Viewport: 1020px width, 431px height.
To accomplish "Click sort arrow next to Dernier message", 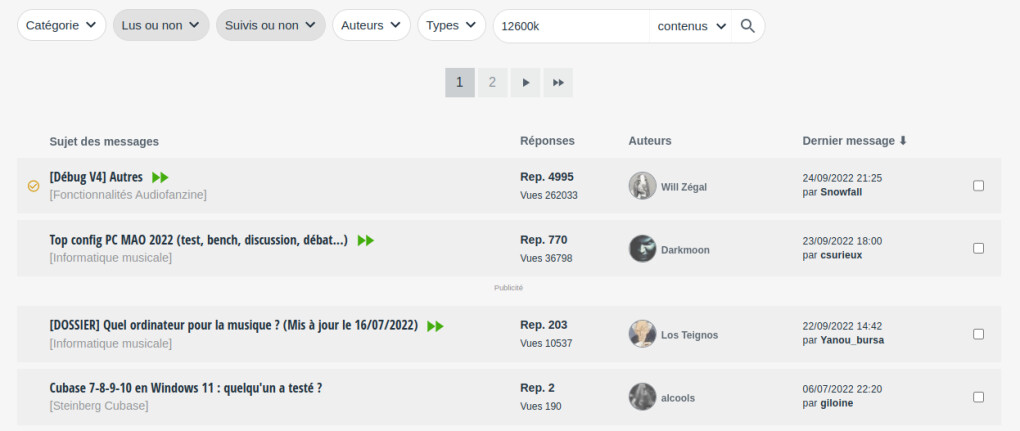I will point(903,141).
